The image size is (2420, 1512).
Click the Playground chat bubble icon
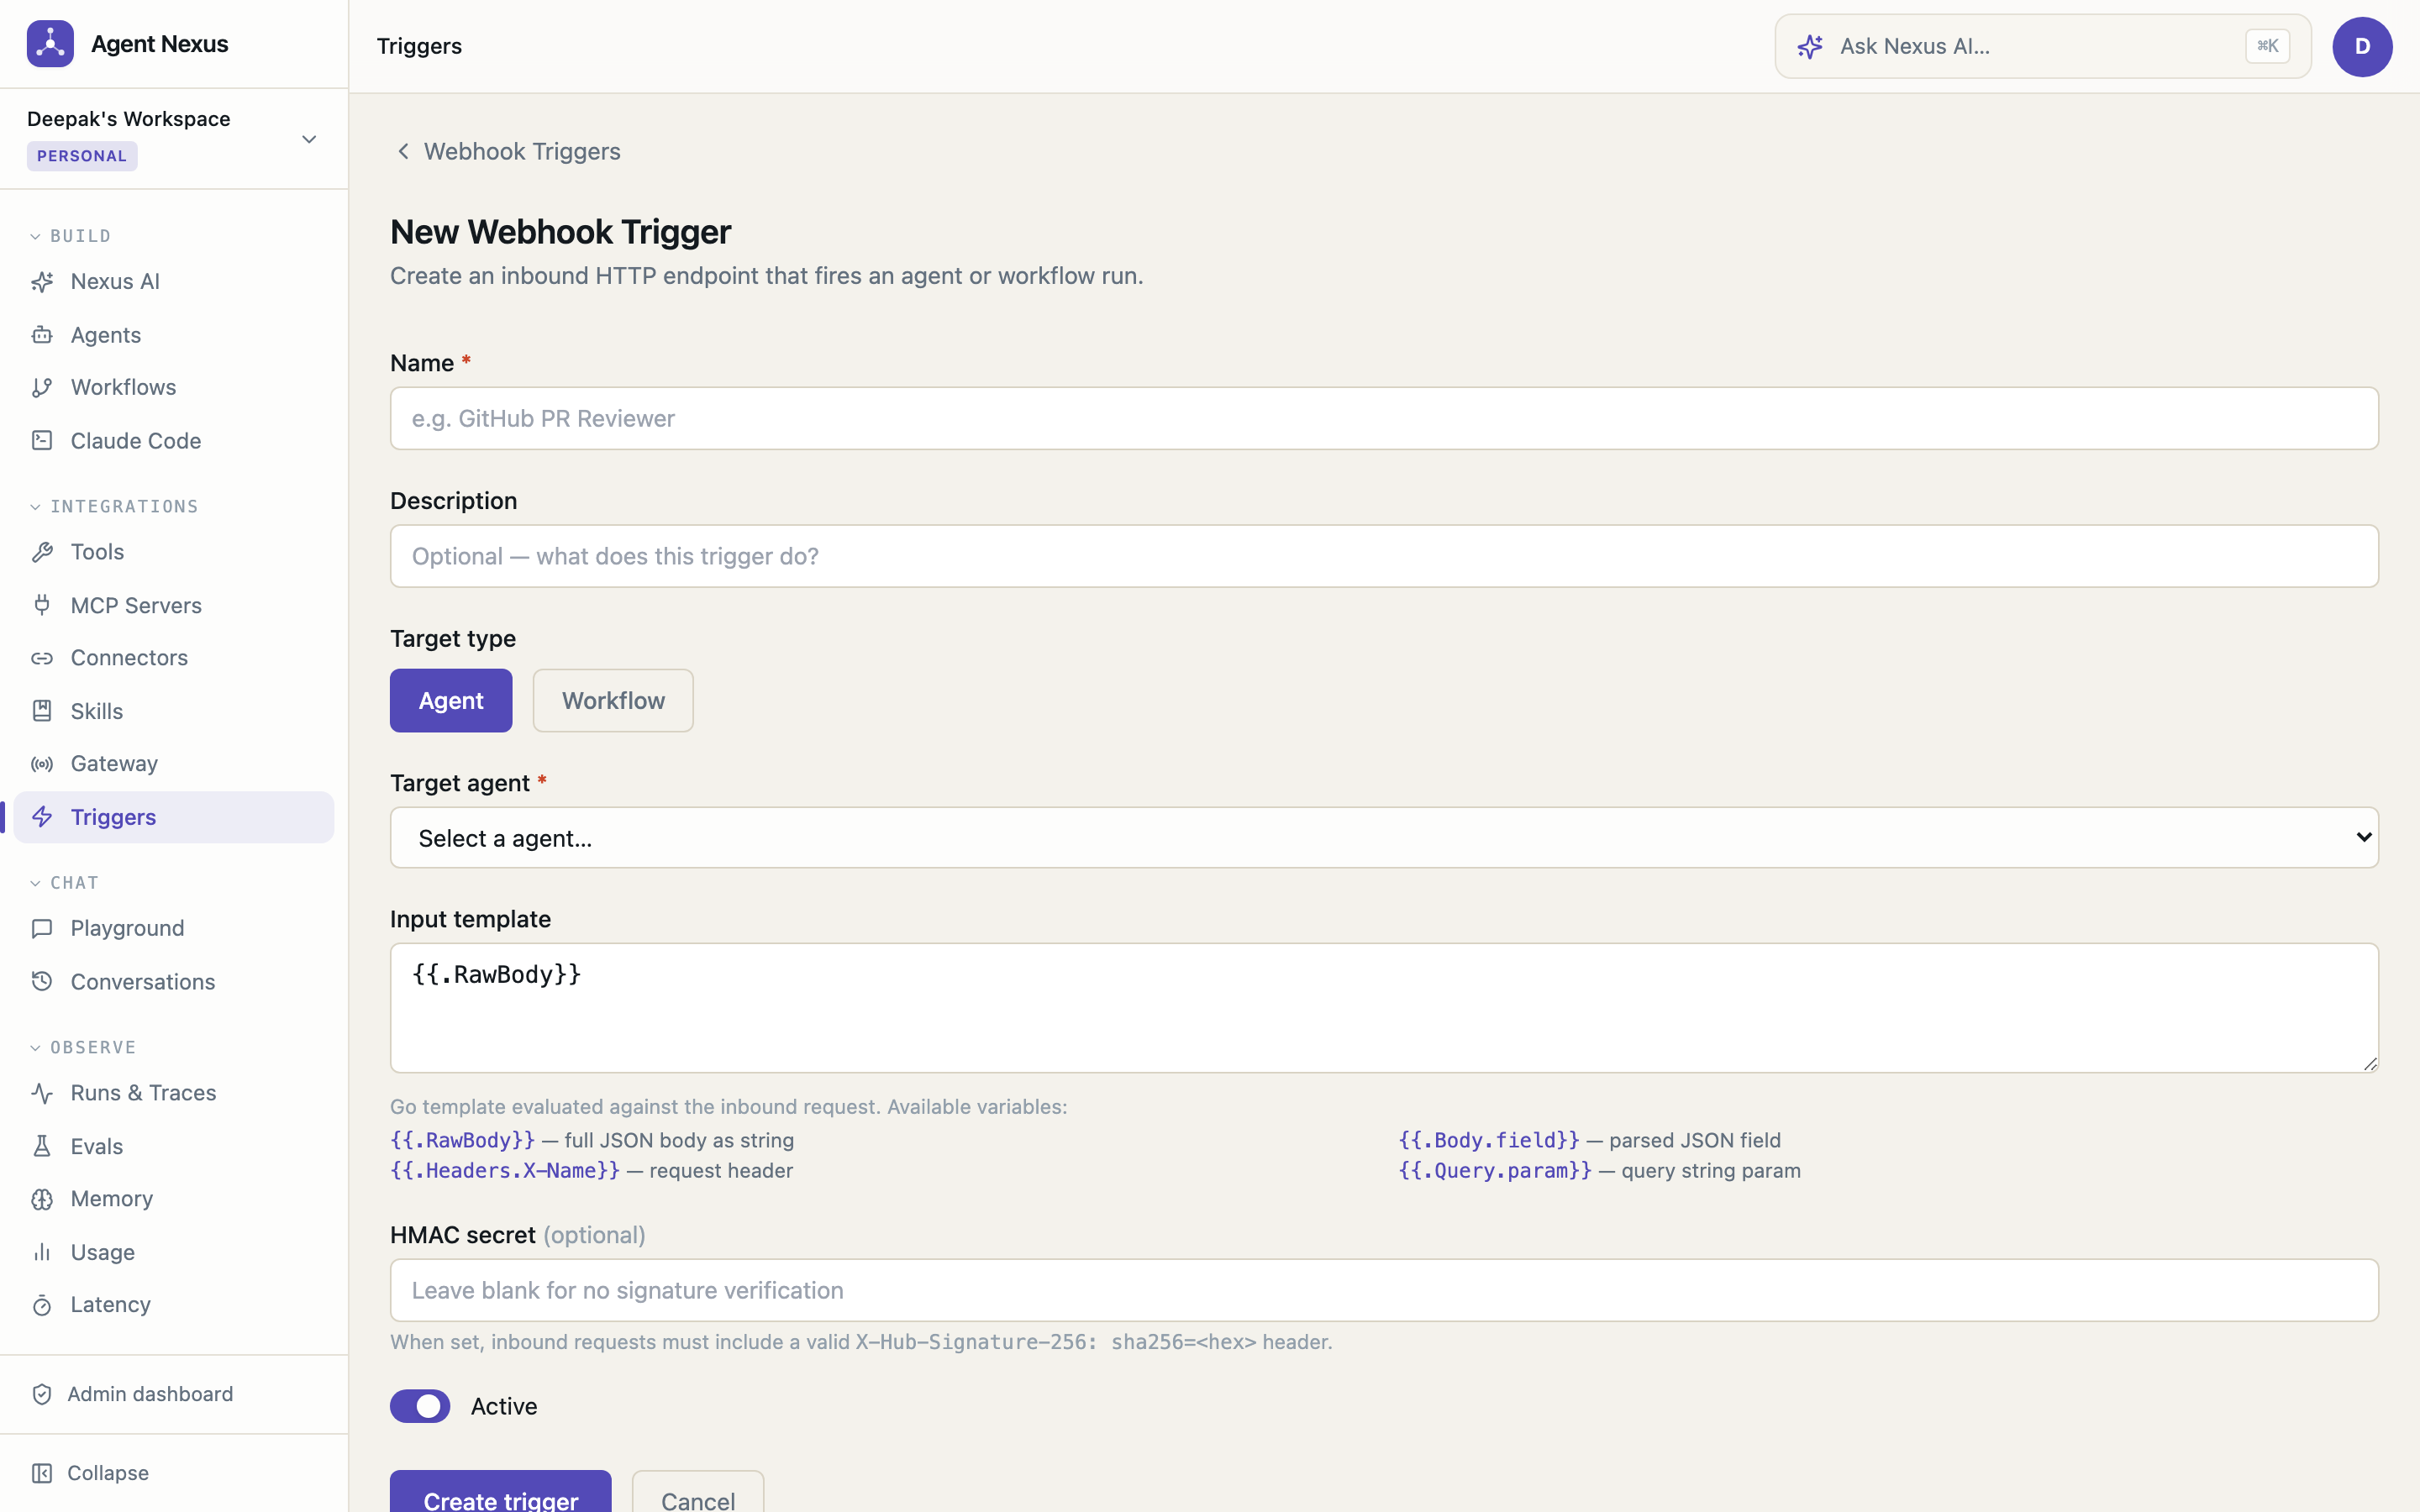click(42, 928)
